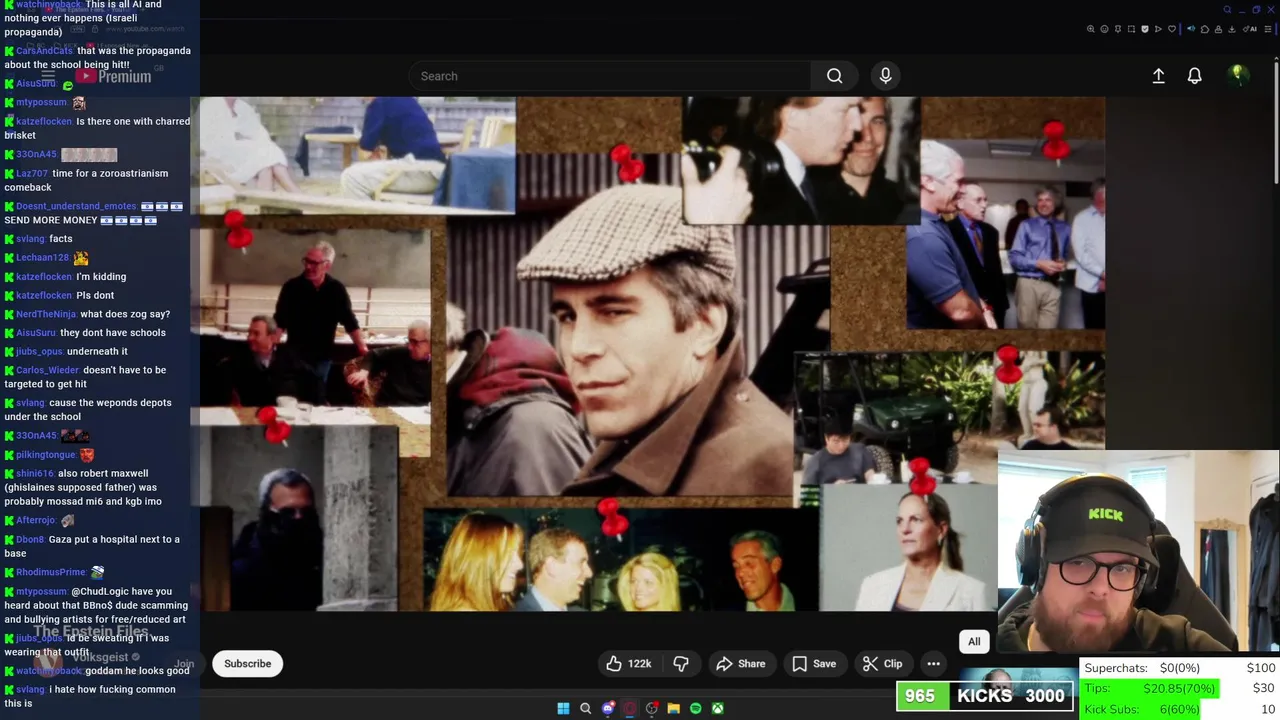Open Opera GX from the taskbar
This screenshot has height=720, width=1280.
(630, 708)
